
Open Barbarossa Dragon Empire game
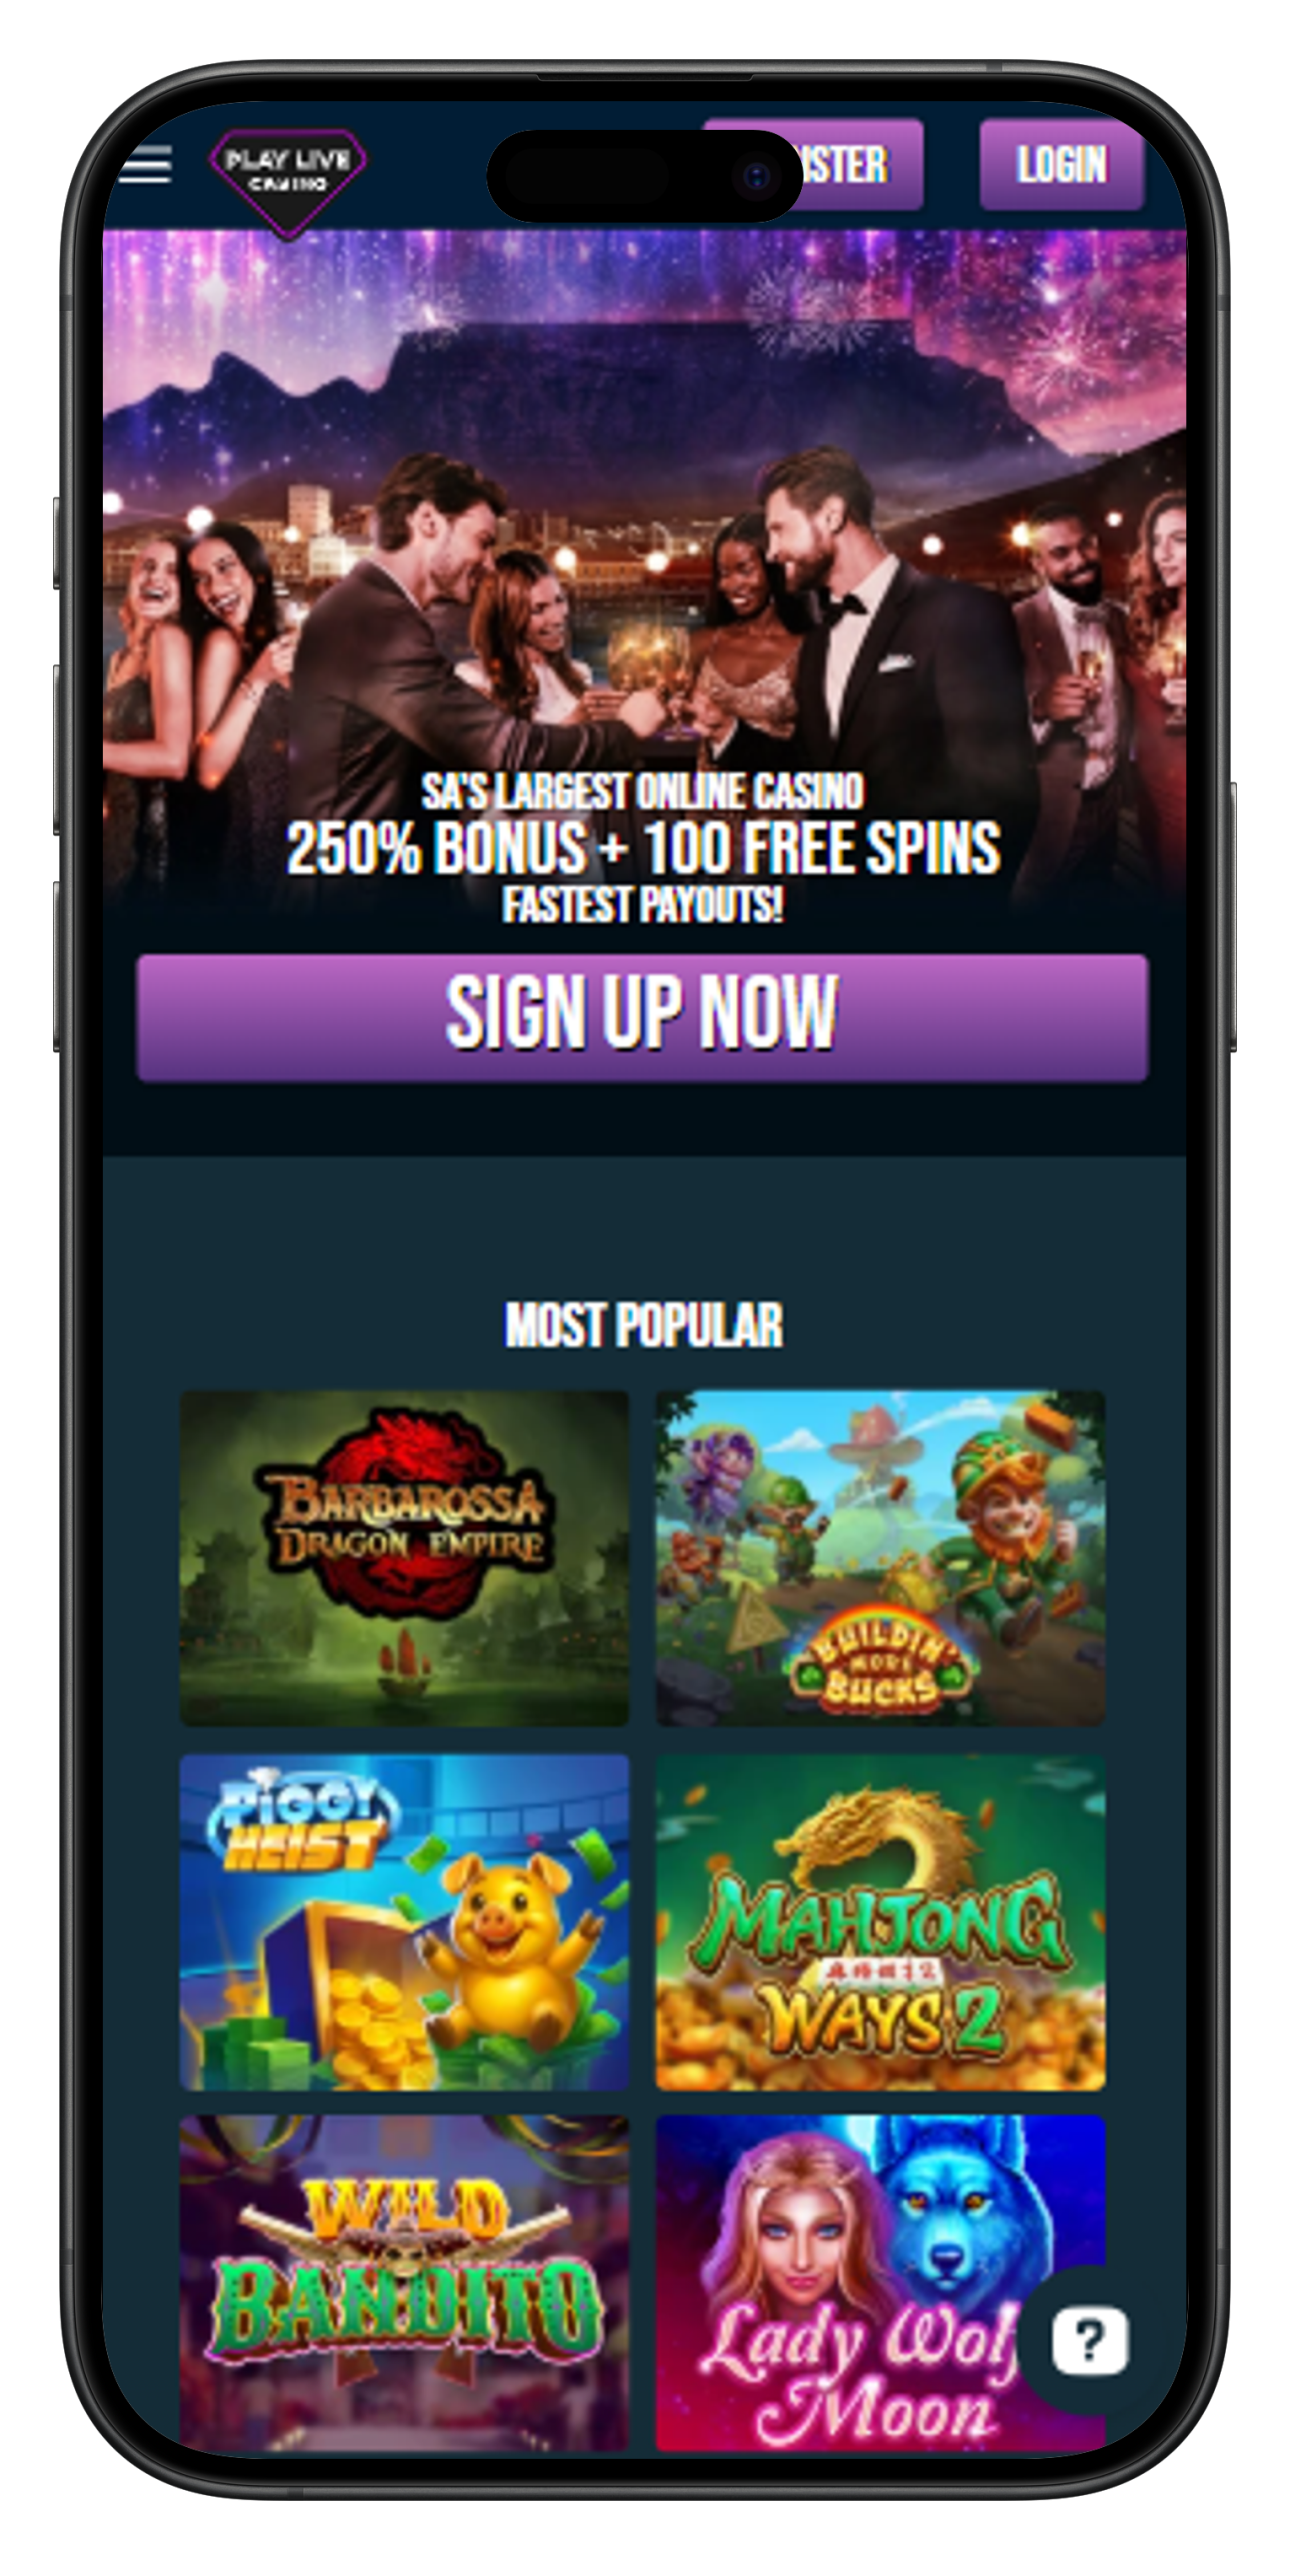coord(404,1556)
